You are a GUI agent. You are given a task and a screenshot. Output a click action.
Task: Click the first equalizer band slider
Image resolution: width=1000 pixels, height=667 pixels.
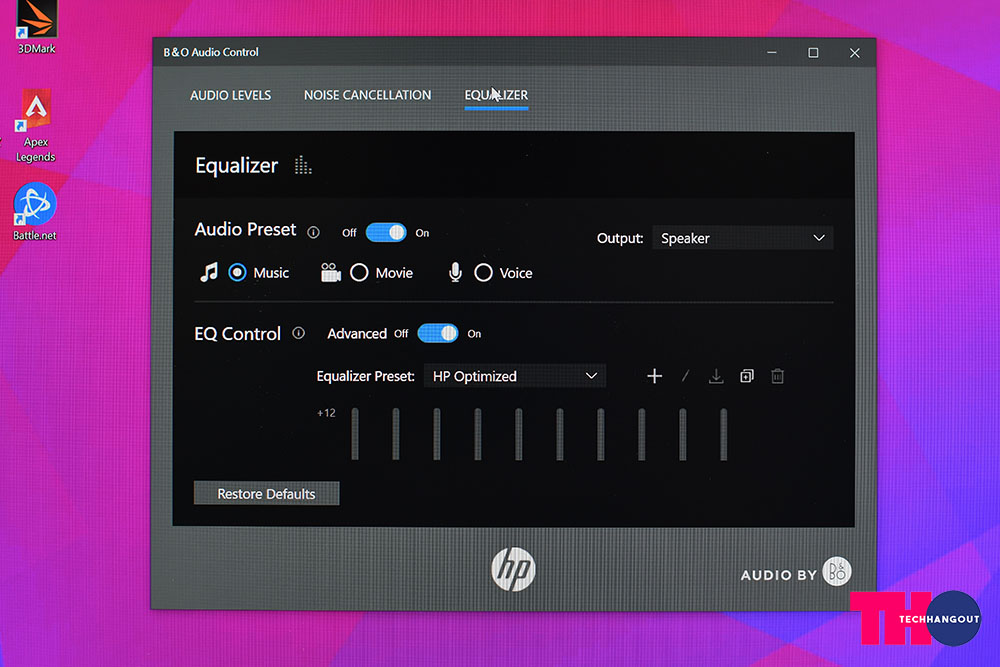(355, 434)
